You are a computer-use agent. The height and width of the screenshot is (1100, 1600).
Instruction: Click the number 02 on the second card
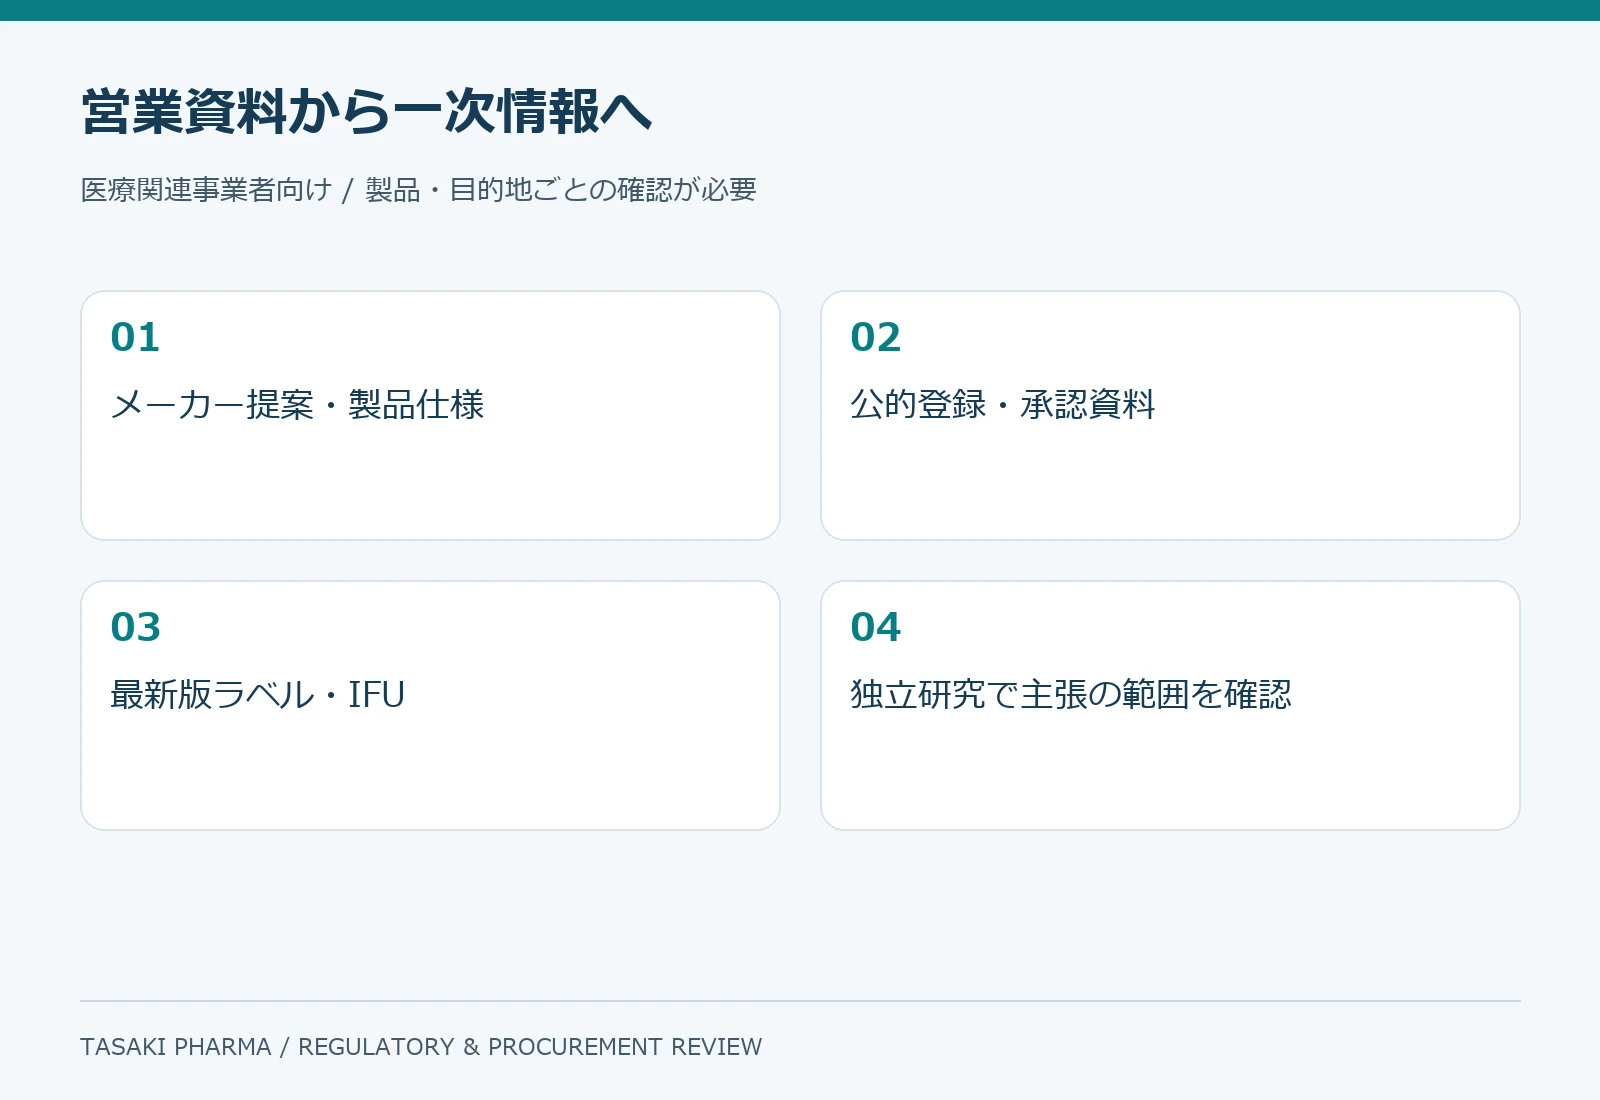[x=876, y=338]
